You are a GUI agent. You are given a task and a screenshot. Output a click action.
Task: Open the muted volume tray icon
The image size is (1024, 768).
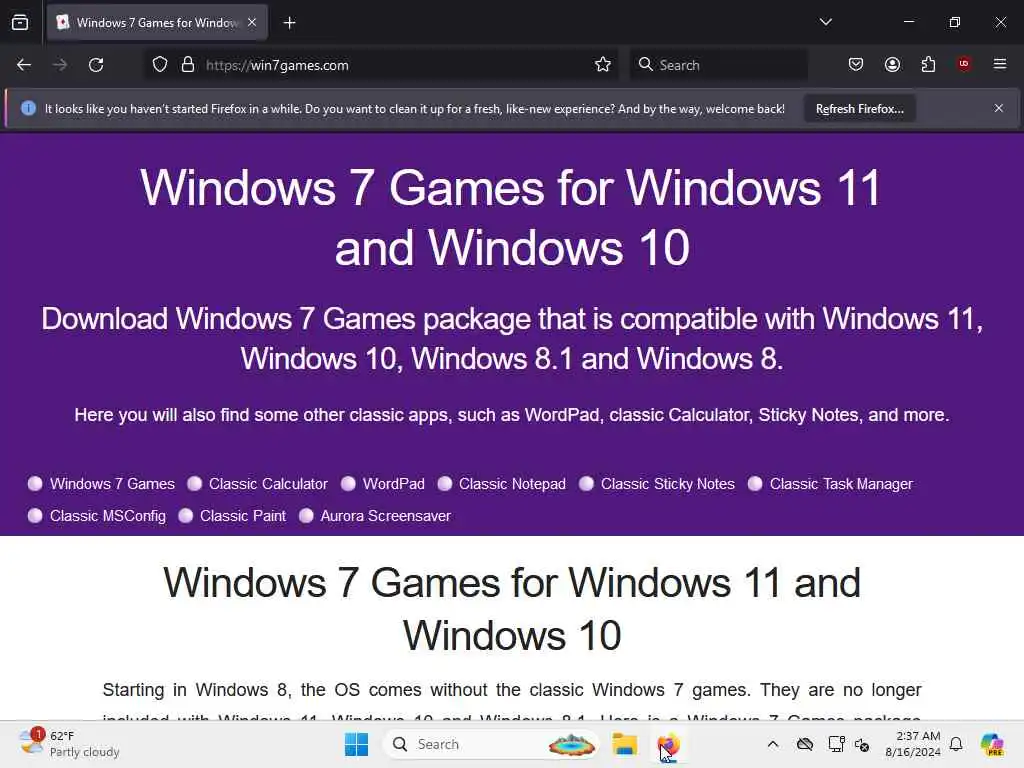pyautogui.click(x=862, y=744)
